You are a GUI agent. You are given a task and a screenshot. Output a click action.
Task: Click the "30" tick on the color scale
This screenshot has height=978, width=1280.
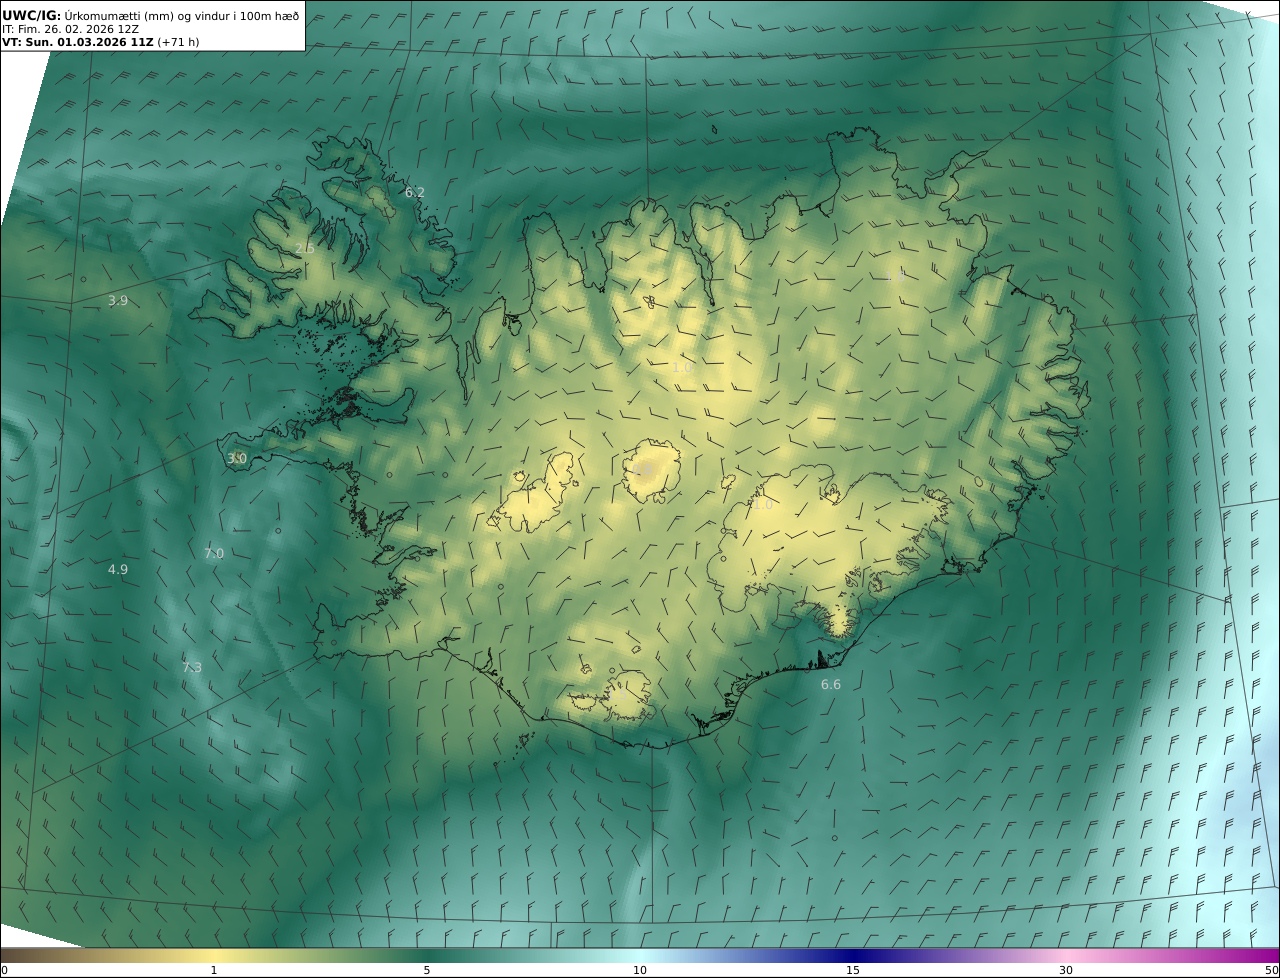(x=1066, y=970)
